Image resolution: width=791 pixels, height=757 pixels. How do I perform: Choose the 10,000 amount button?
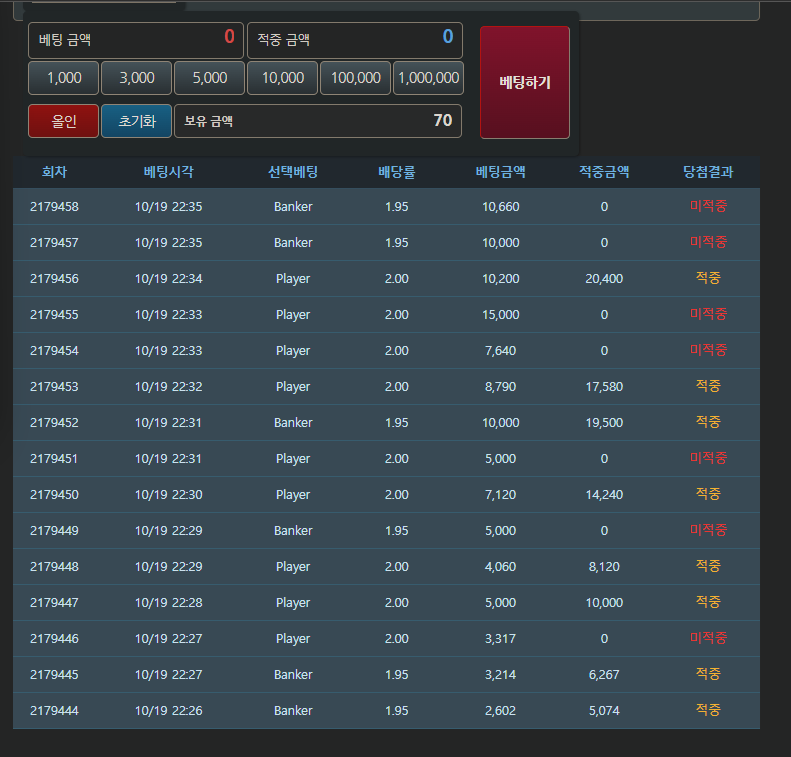[x=282, y=78]
